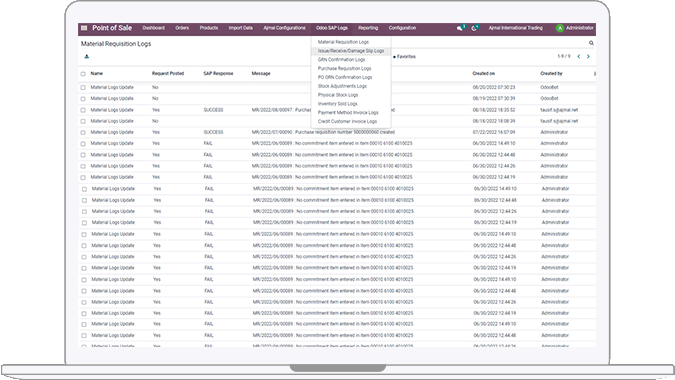
Task: Check the row created 07/22/2022 16:07:09
Action: 83,133
